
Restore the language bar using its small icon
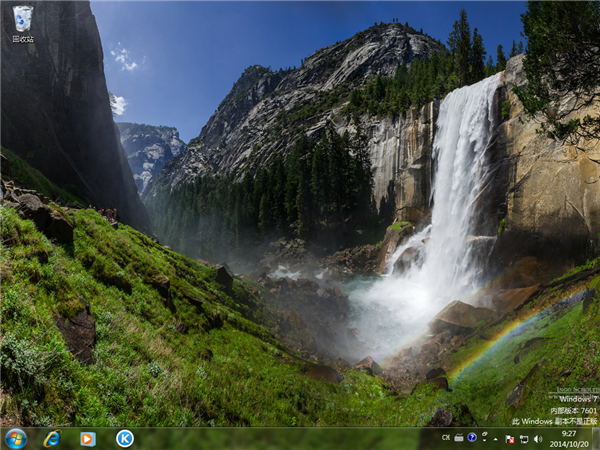pos(482,434)
